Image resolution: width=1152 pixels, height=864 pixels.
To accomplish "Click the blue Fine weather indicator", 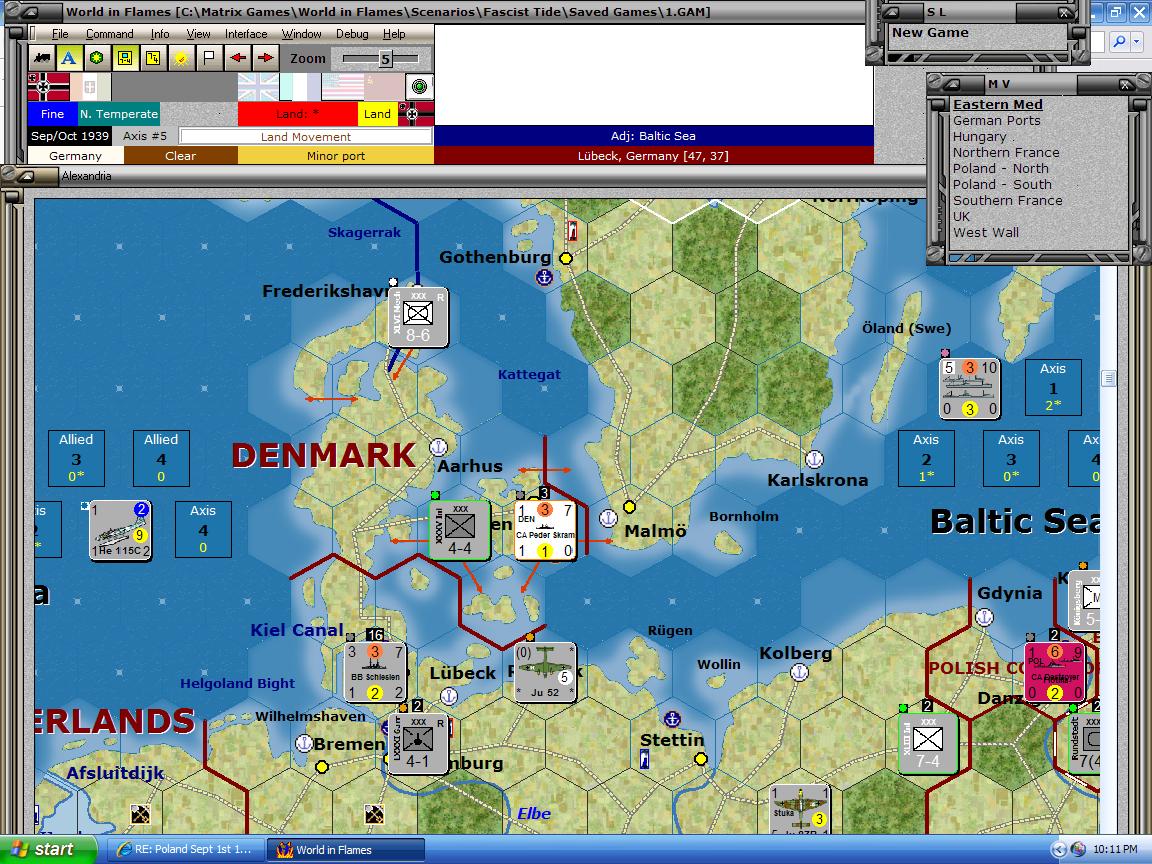I will pyautogui.click(x=52, y=114).
